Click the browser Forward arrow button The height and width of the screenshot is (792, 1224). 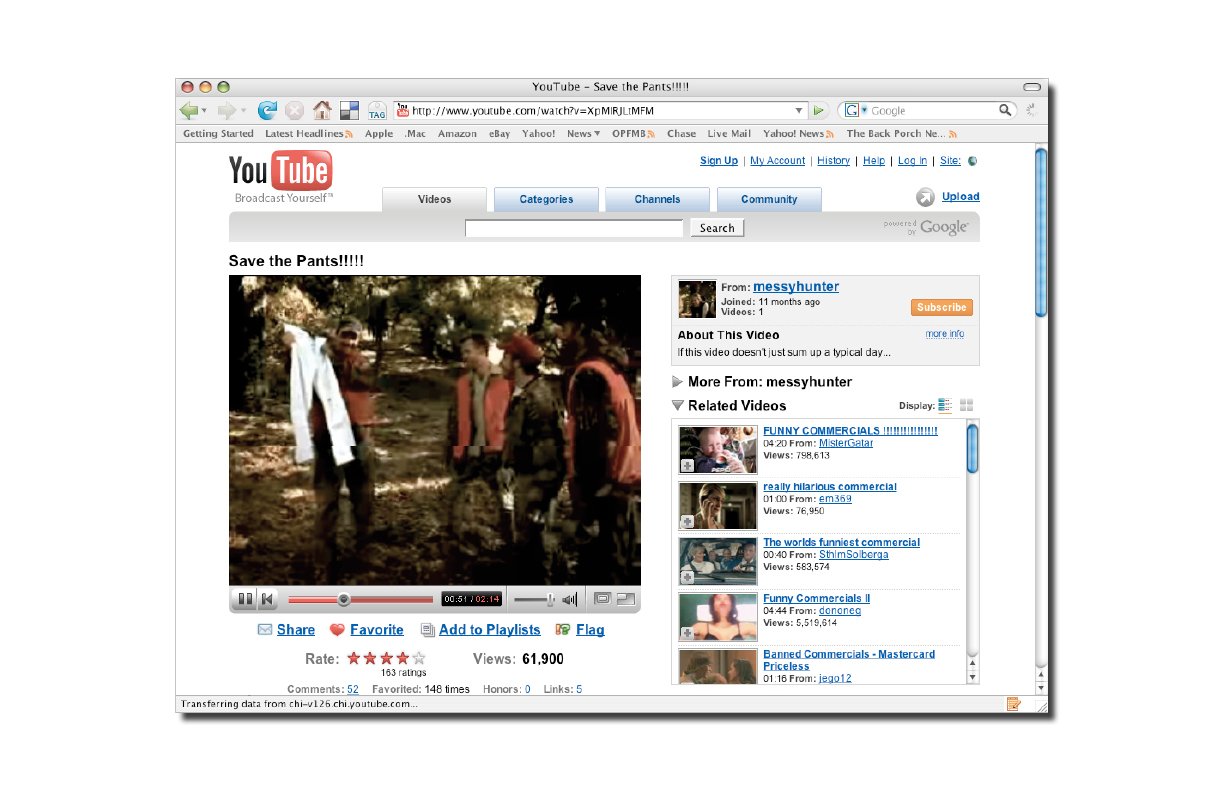[x=226, y=110]
